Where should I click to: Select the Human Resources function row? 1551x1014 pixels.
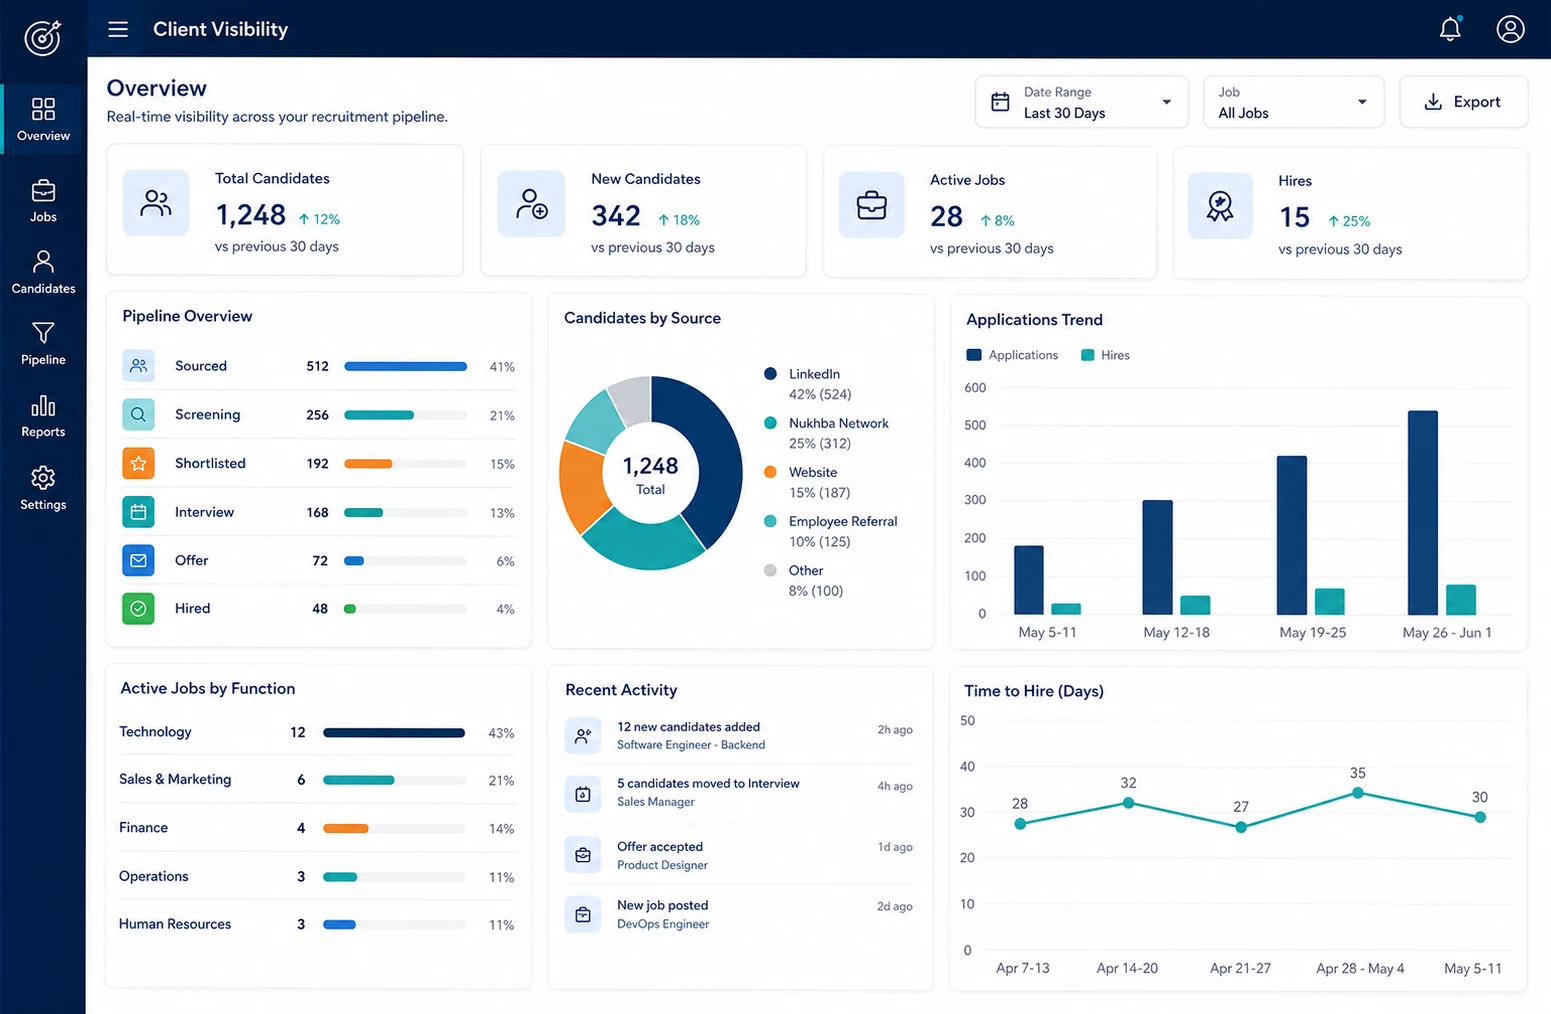(317, 924)
